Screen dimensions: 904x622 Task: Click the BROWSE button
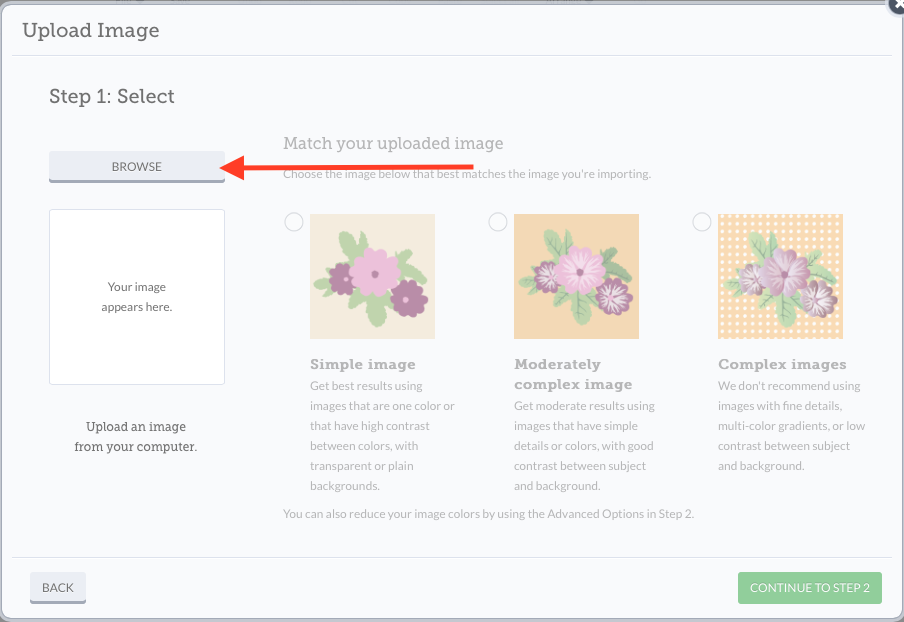pyautogui.click(x=137, y=166)
